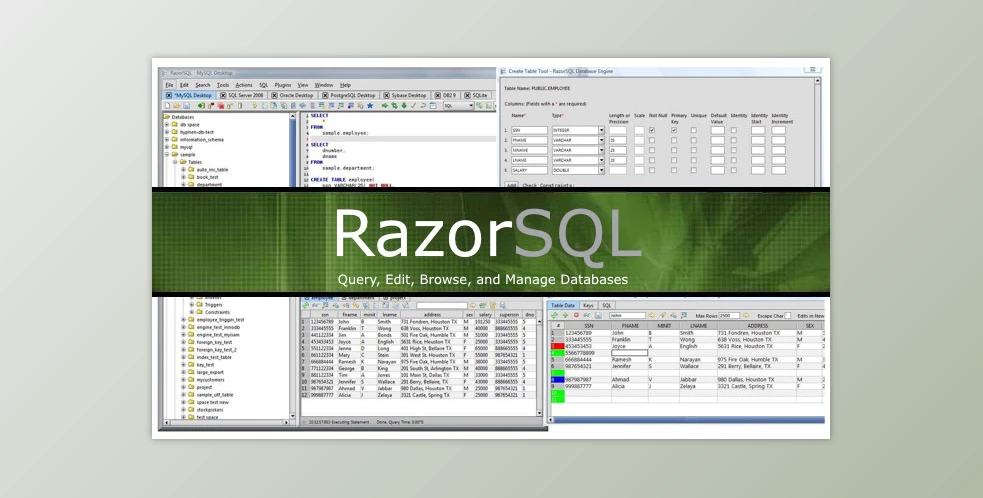
Task: Click the Open file folder icon
Action: coord(177,106)
